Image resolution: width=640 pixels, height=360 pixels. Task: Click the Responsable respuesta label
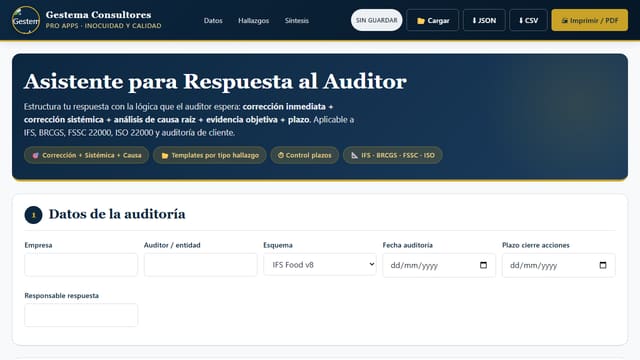[x=62, y=296]
